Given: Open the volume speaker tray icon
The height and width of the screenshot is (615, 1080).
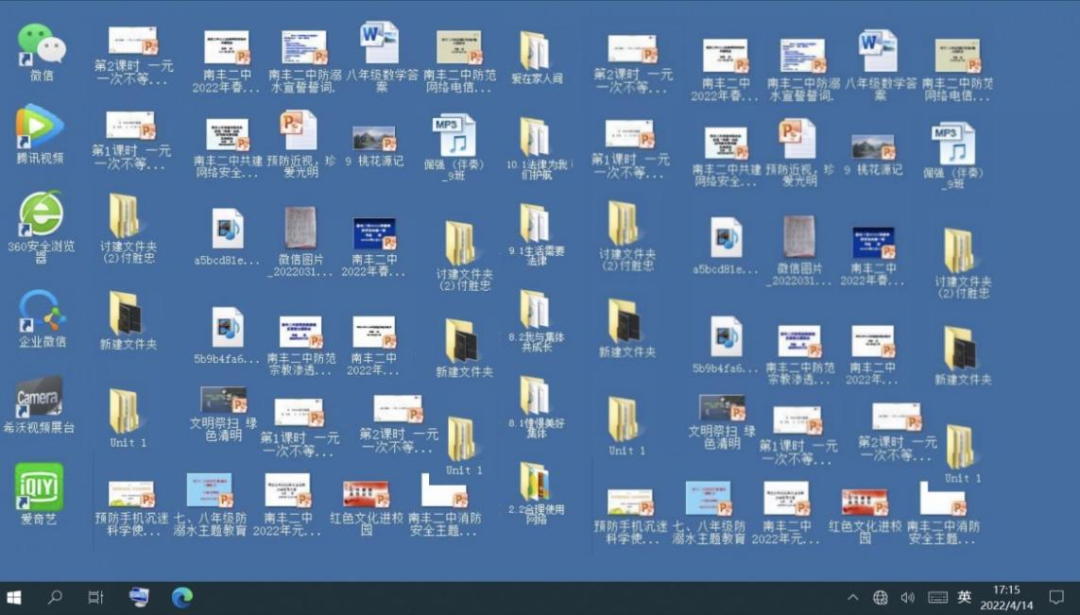Looking at the screenshot, I should tap(908, 597).
